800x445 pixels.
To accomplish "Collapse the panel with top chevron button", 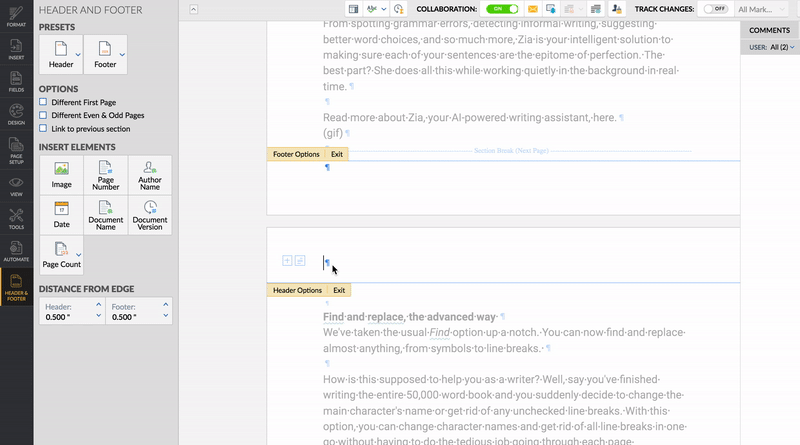I will pos(193,9).
